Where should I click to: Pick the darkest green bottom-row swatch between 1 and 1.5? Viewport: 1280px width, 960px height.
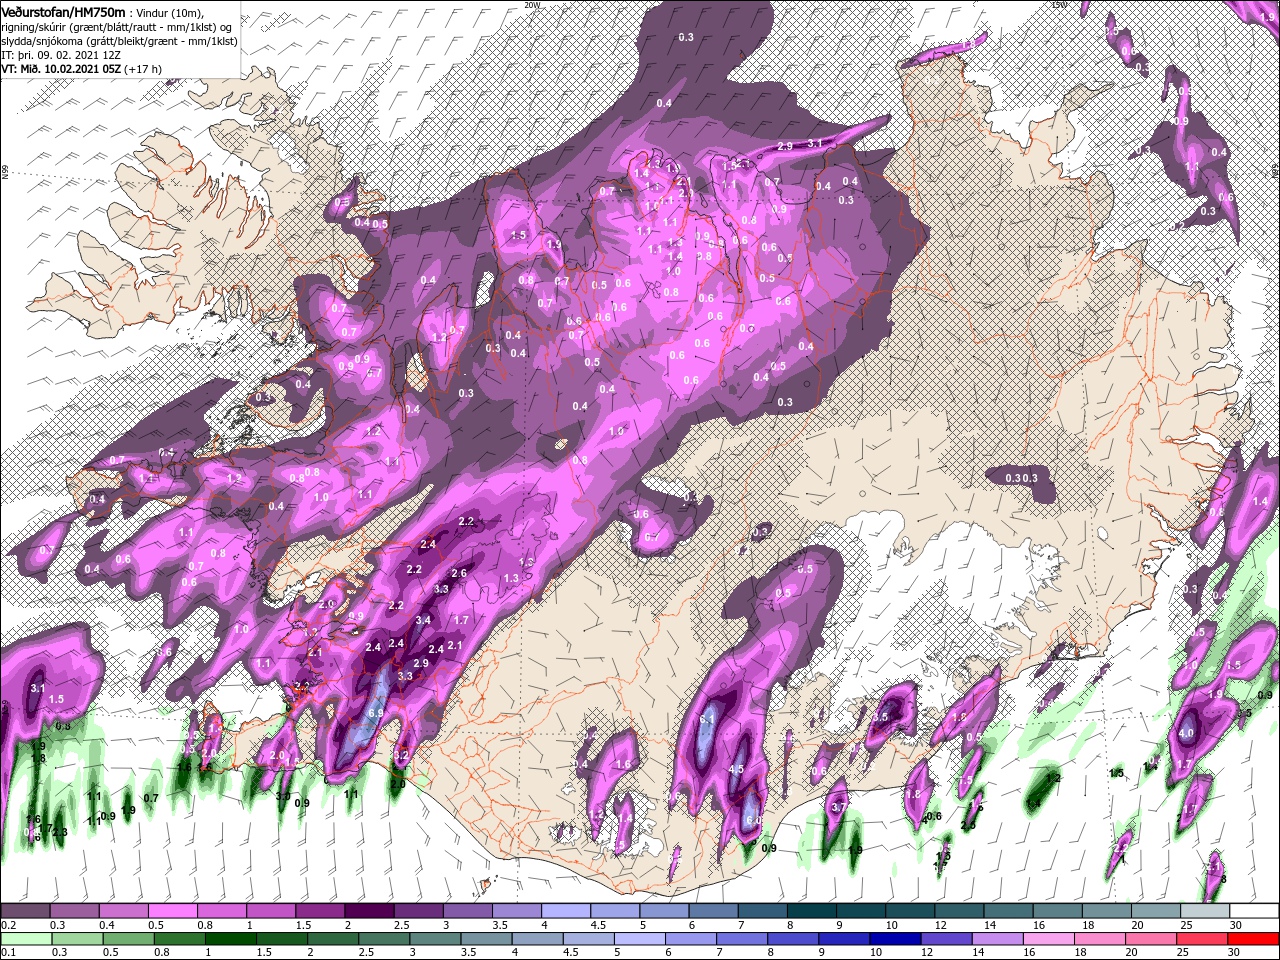tap(229, 938)
